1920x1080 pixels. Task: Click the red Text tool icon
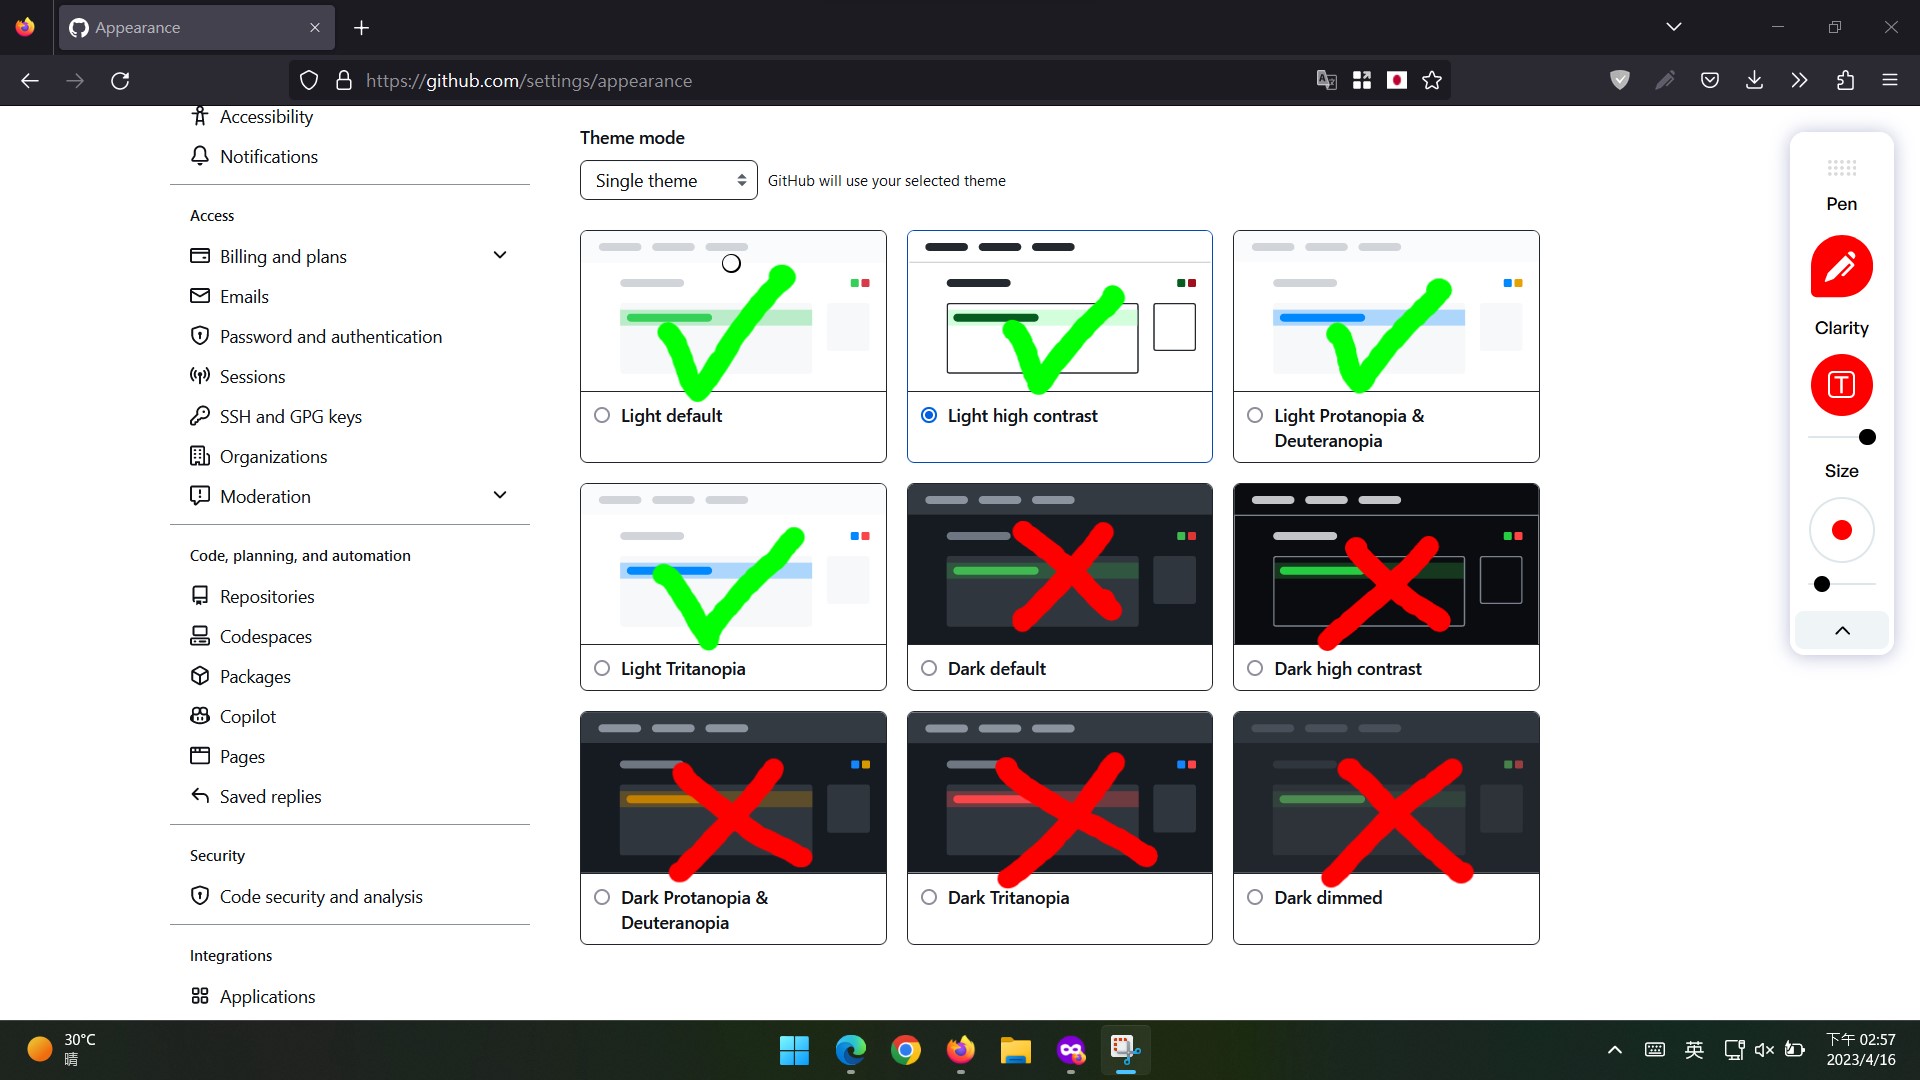1841,385
